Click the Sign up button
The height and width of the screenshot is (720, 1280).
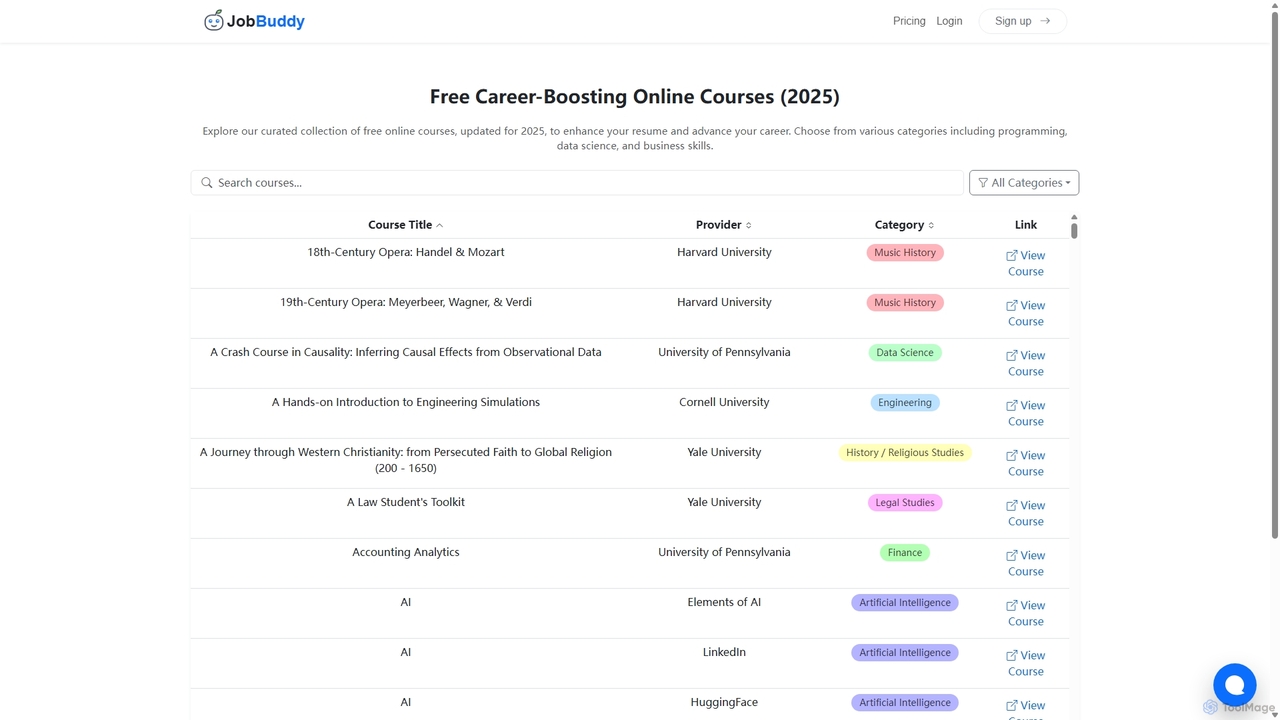tap(1022, 21)
